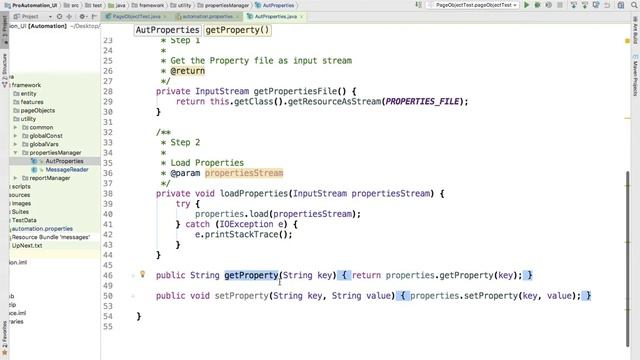Open the Structure tool window side tab
The image size is (640, 360).
tap(4, 70)
